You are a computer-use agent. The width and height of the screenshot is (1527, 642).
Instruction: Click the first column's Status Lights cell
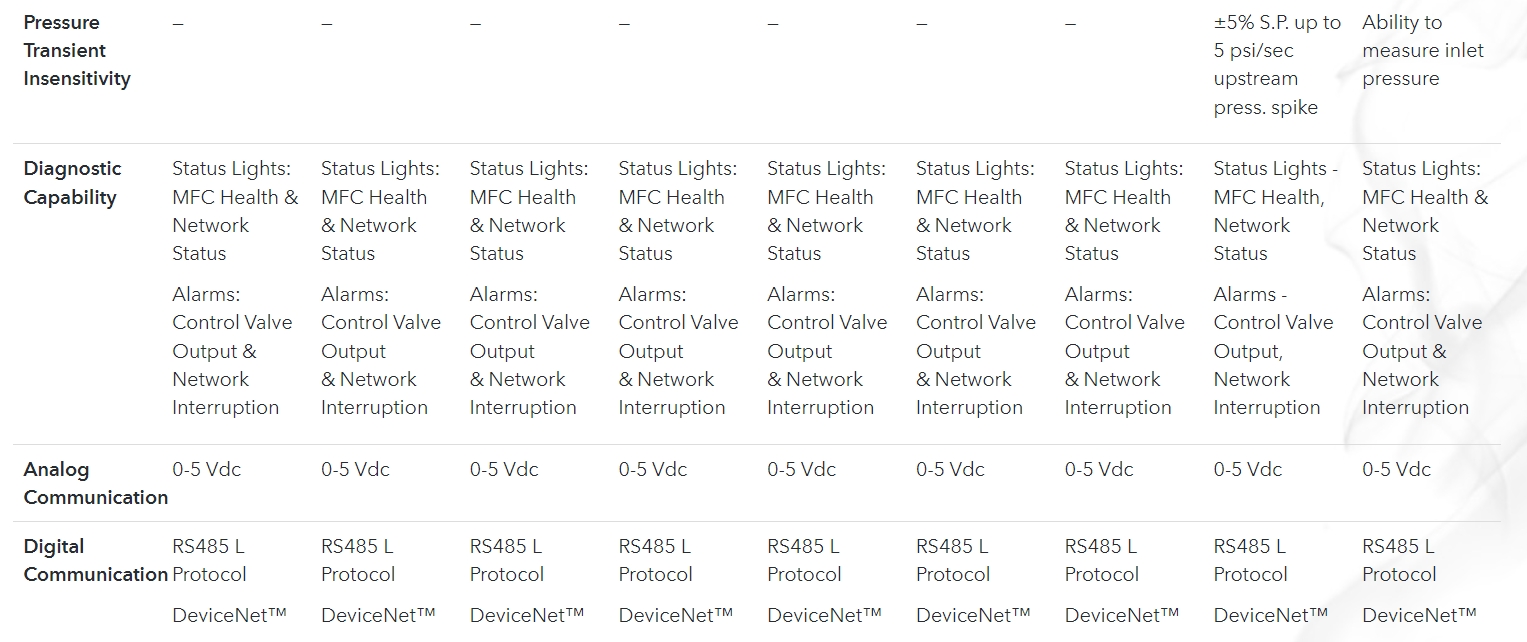tap(235, 211)
